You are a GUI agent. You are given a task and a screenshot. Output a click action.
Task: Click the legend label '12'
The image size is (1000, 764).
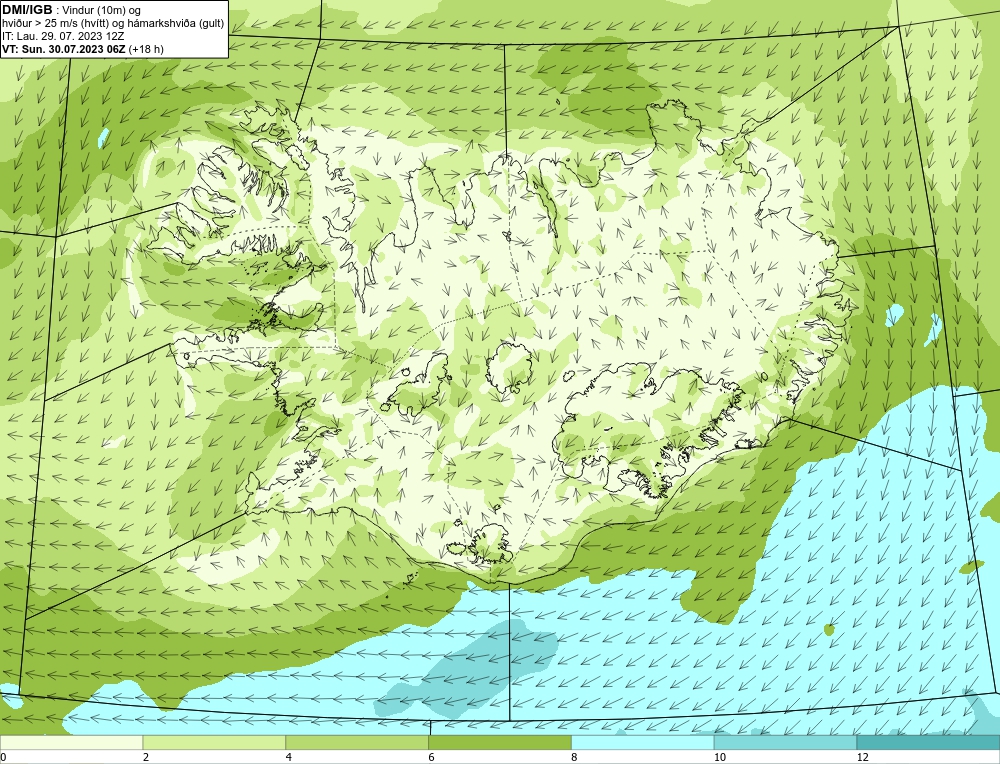pyautogui.click(x=863, y=757)
